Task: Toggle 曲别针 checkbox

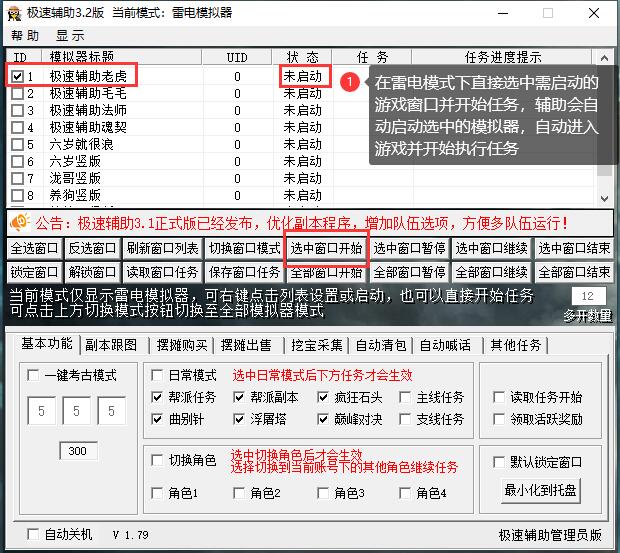Action: 157,419
